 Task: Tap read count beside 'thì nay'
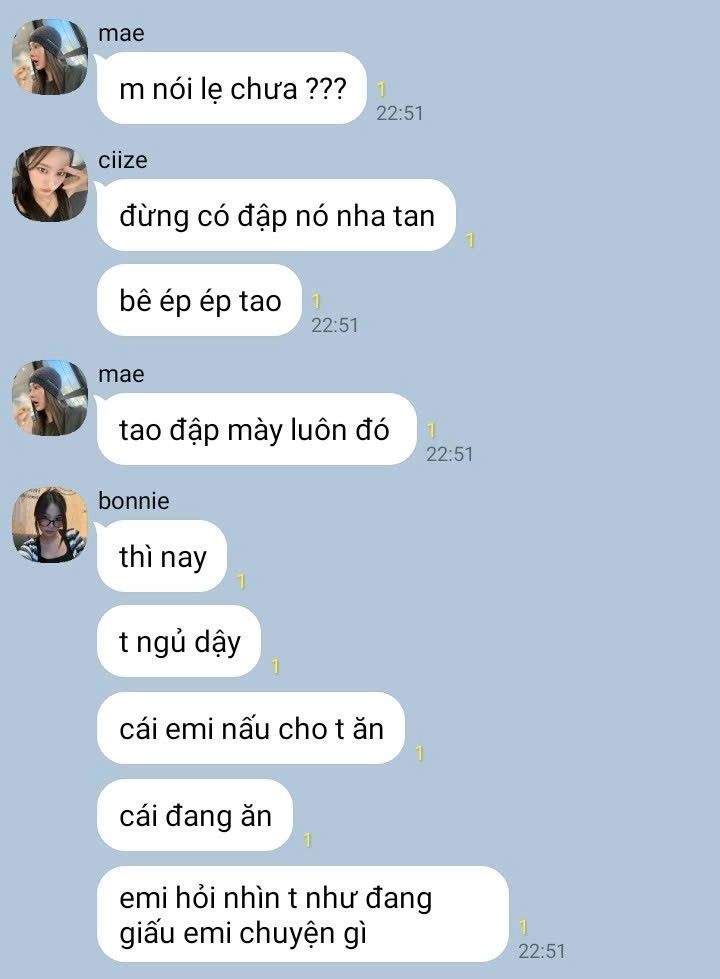[x=242, y=582]
